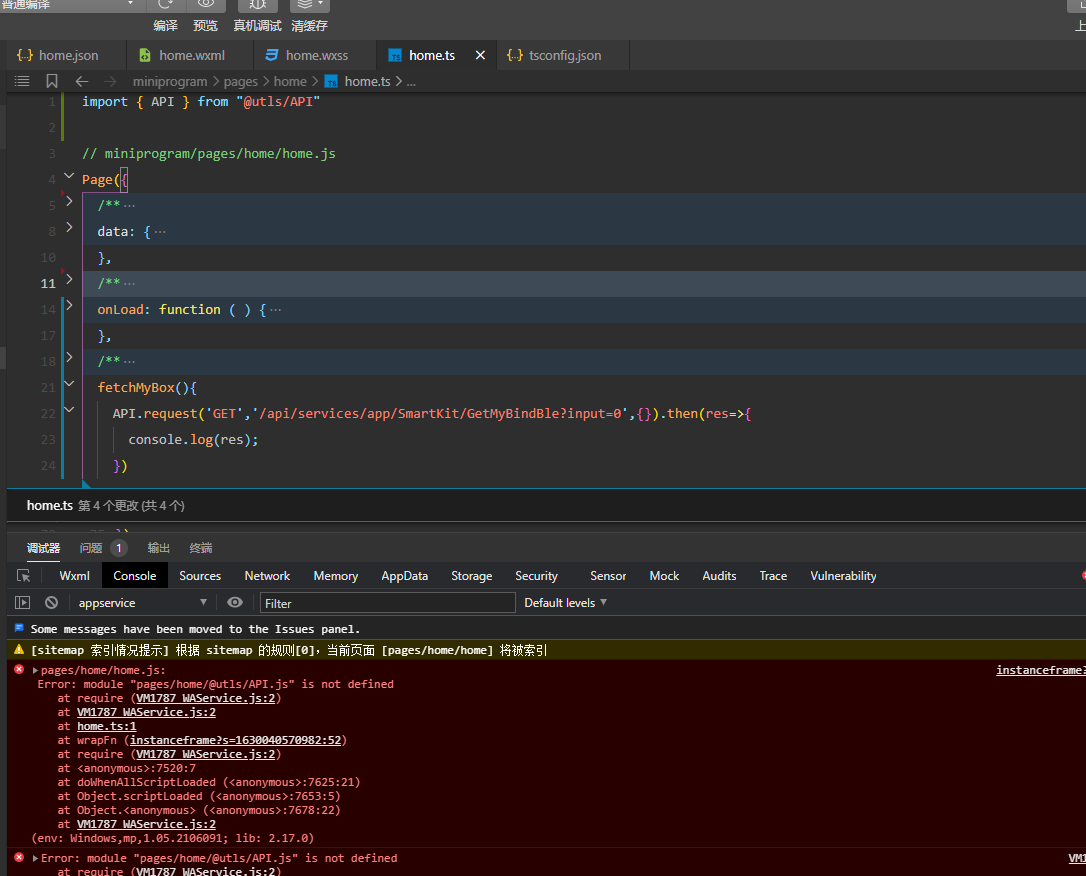Open the home.ts:1 link in the error trace
The width and height of the screenshot is (1086, 876).
(107, 726)
